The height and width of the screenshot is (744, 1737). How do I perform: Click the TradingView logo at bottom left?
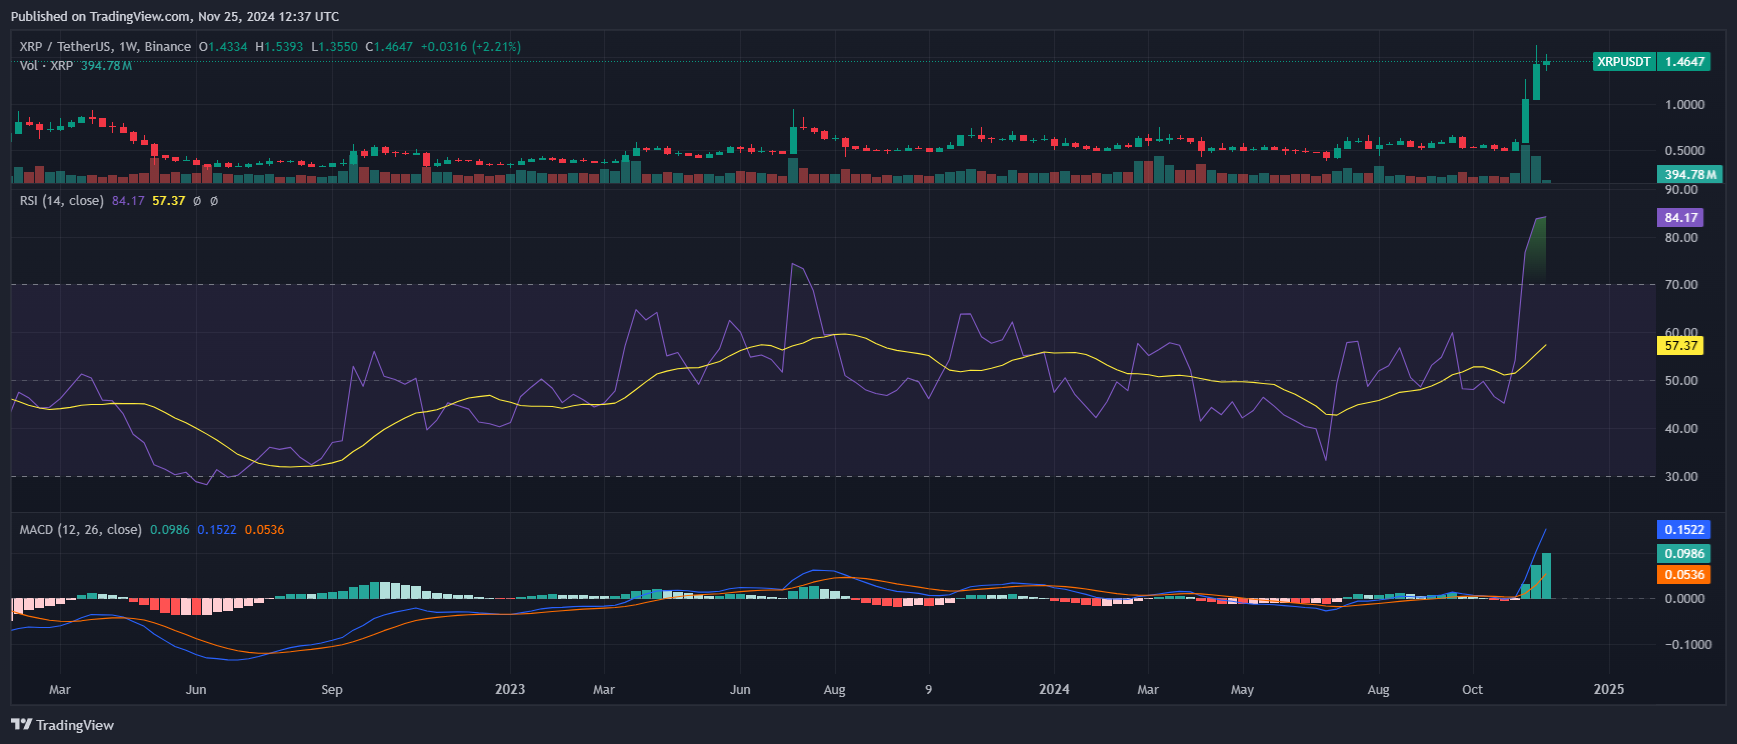(x=62, y=725)
